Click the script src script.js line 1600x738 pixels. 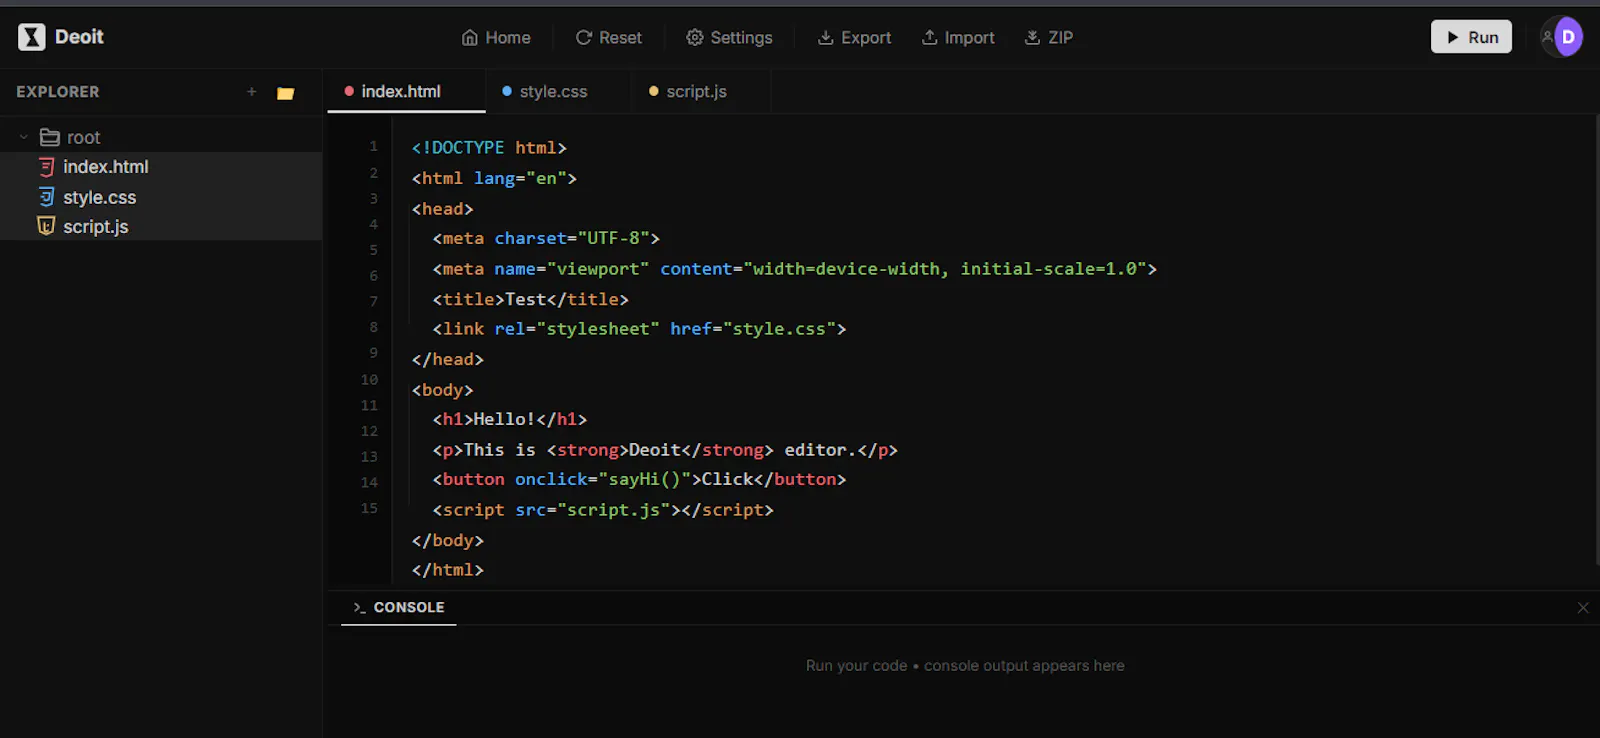point(603,509)
